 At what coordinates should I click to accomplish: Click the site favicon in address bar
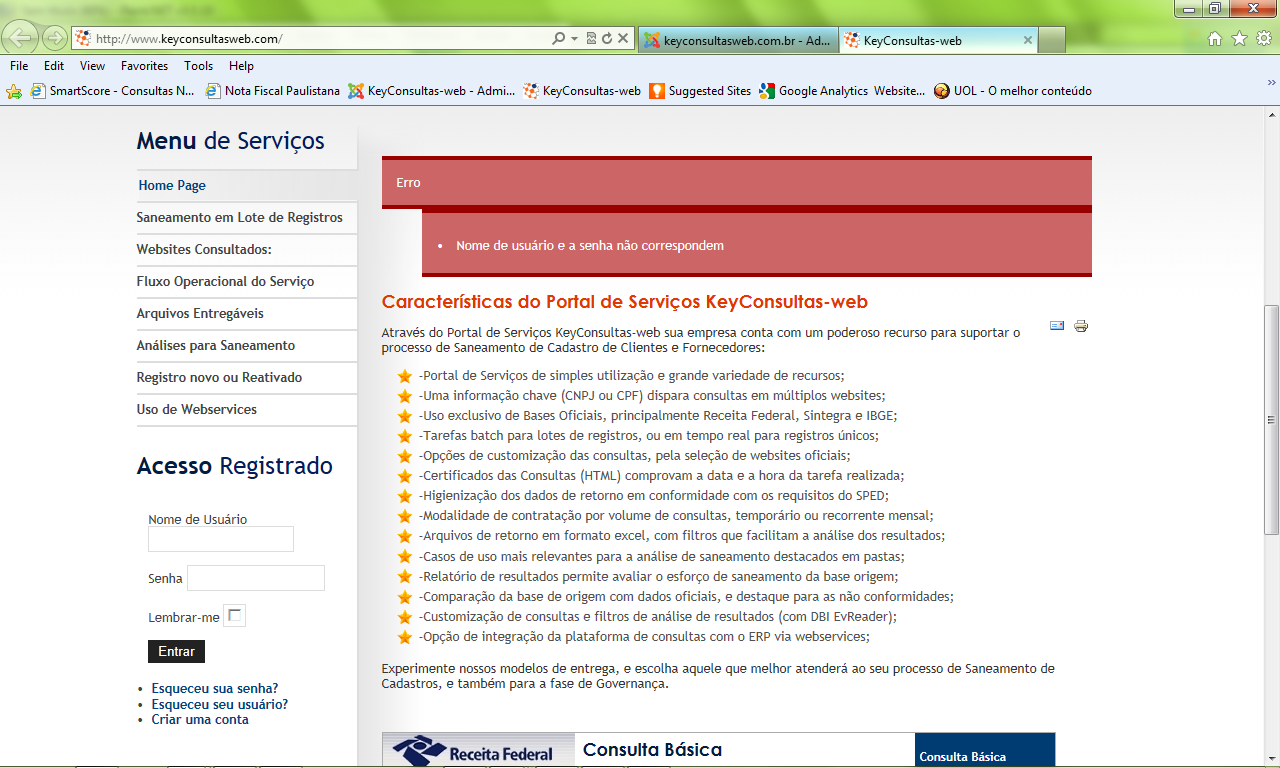83,39
